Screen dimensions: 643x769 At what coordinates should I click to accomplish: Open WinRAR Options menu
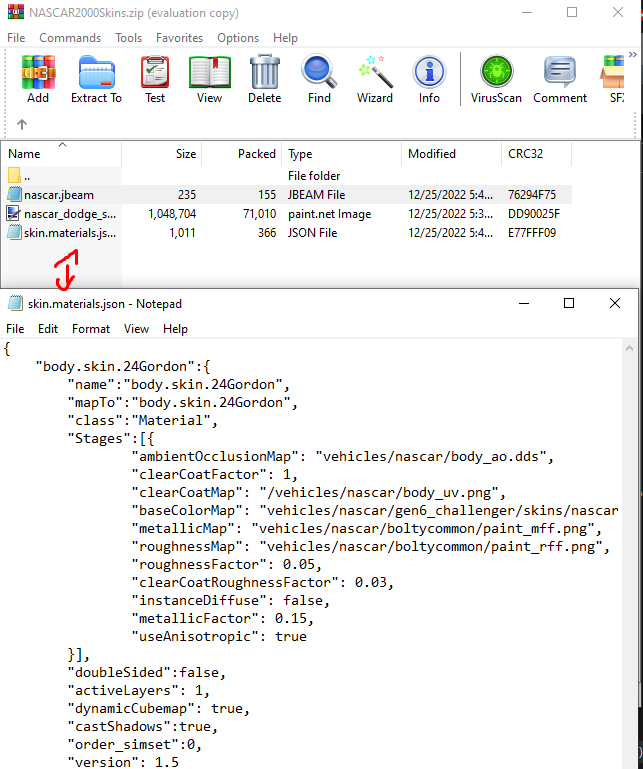[x=238, y=38]
